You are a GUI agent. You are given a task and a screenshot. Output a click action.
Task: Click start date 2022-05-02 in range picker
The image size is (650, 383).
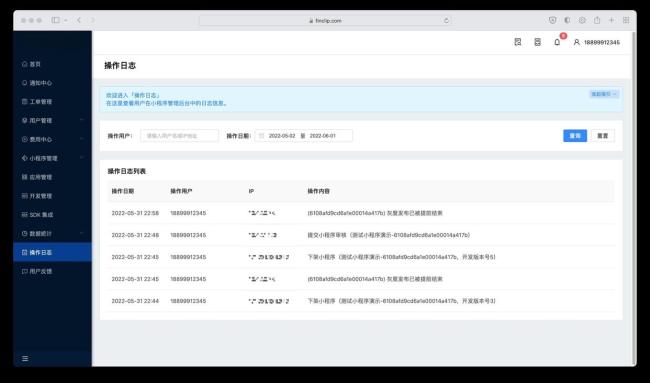(x=282, y=136)
